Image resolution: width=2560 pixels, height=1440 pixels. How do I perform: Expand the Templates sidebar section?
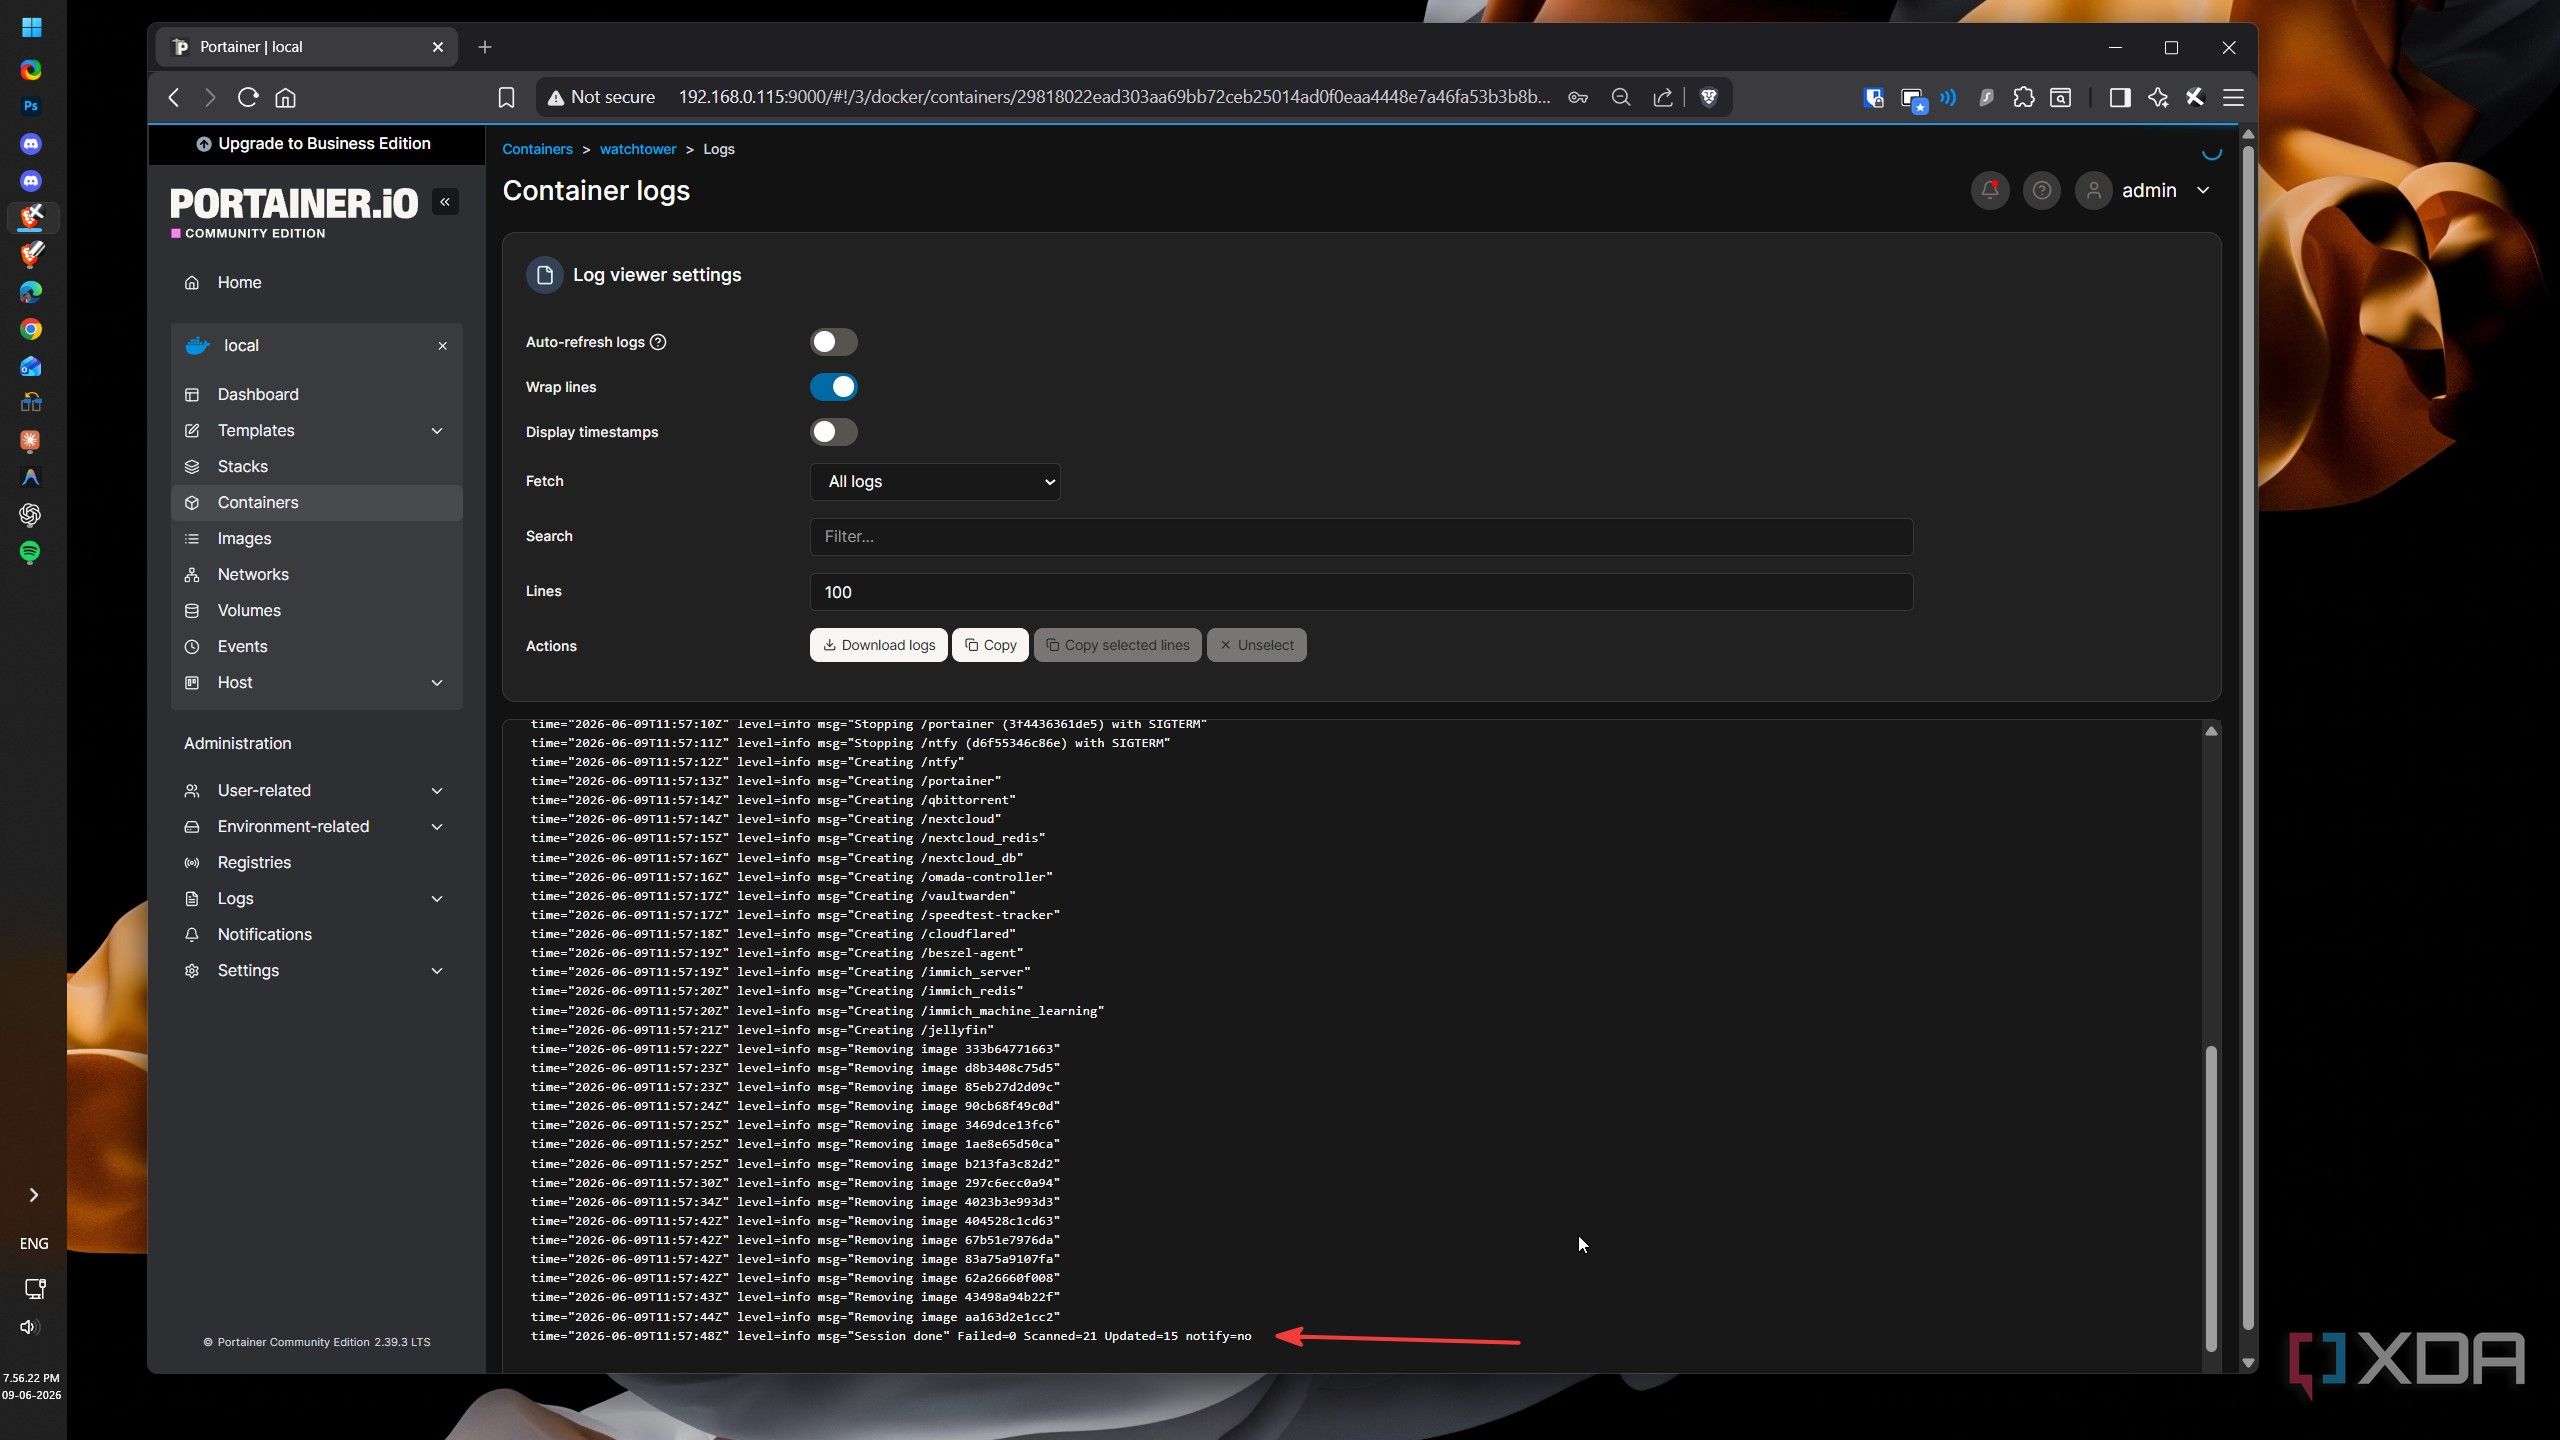point(437,431)
